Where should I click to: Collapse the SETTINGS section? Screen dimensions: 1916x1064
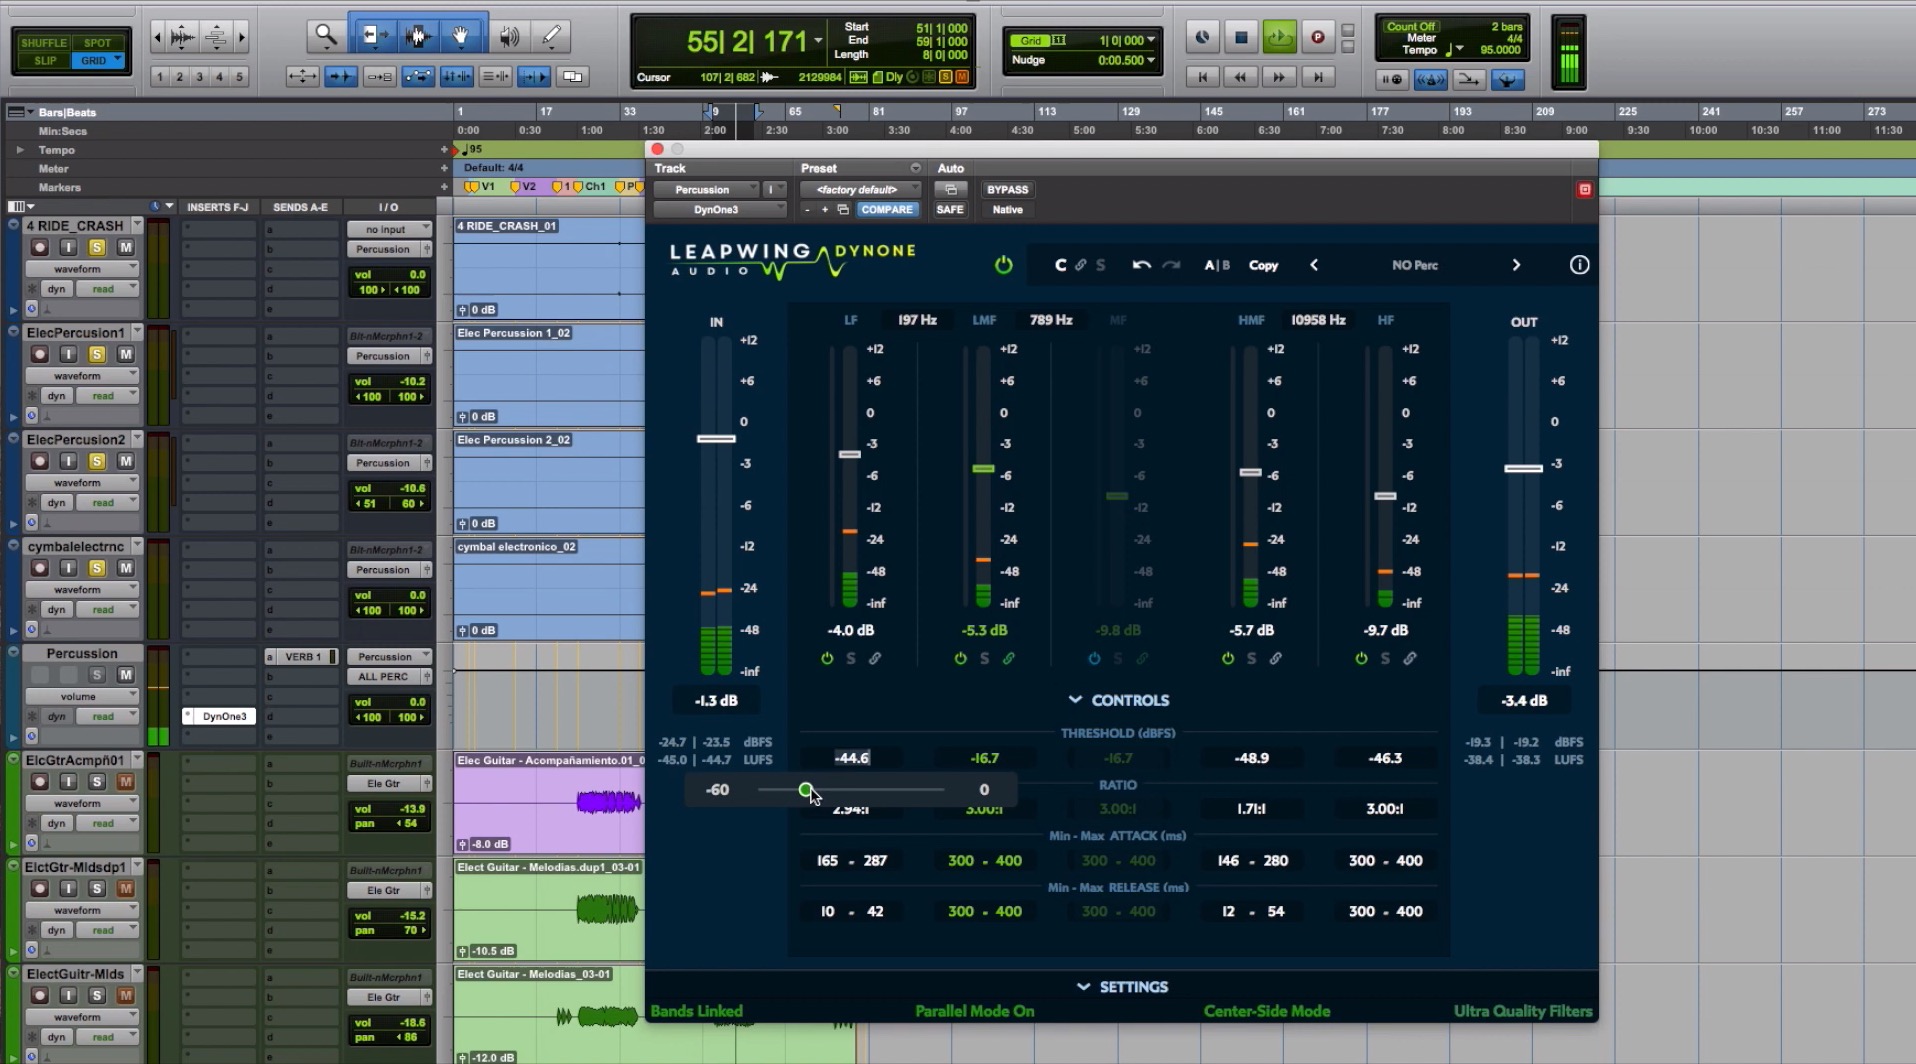point(1122,987)
